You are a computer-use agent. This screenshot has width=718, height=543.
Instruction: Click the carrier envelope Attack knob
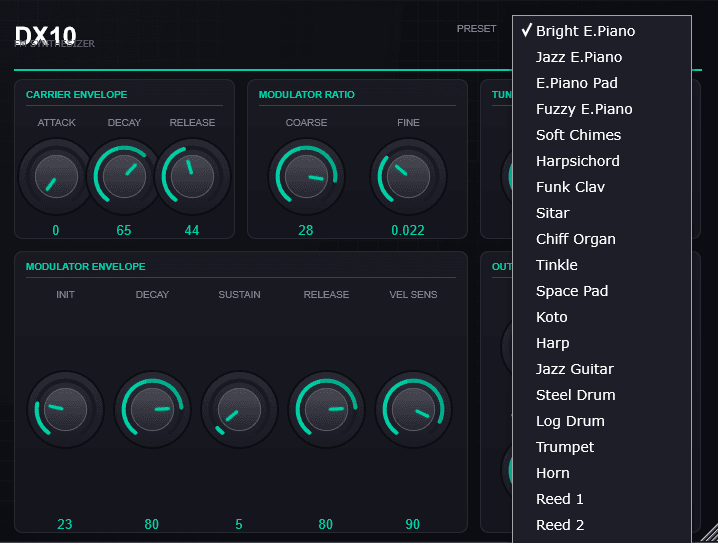56,177
